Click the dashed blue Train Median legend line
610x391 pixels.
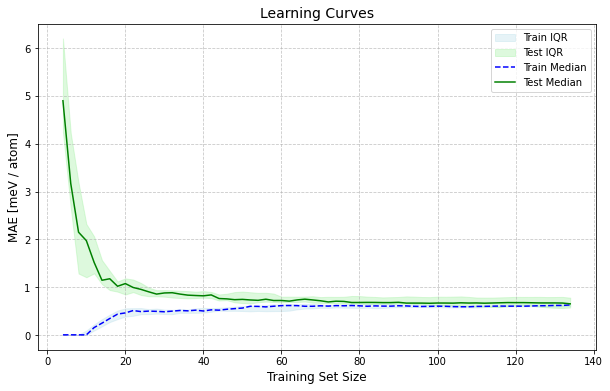tap(505, 68)
